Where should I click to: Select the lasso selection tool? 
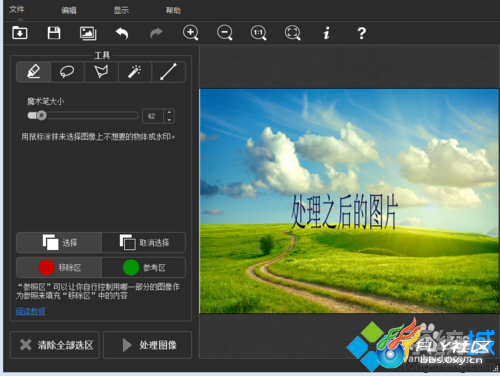67,72
